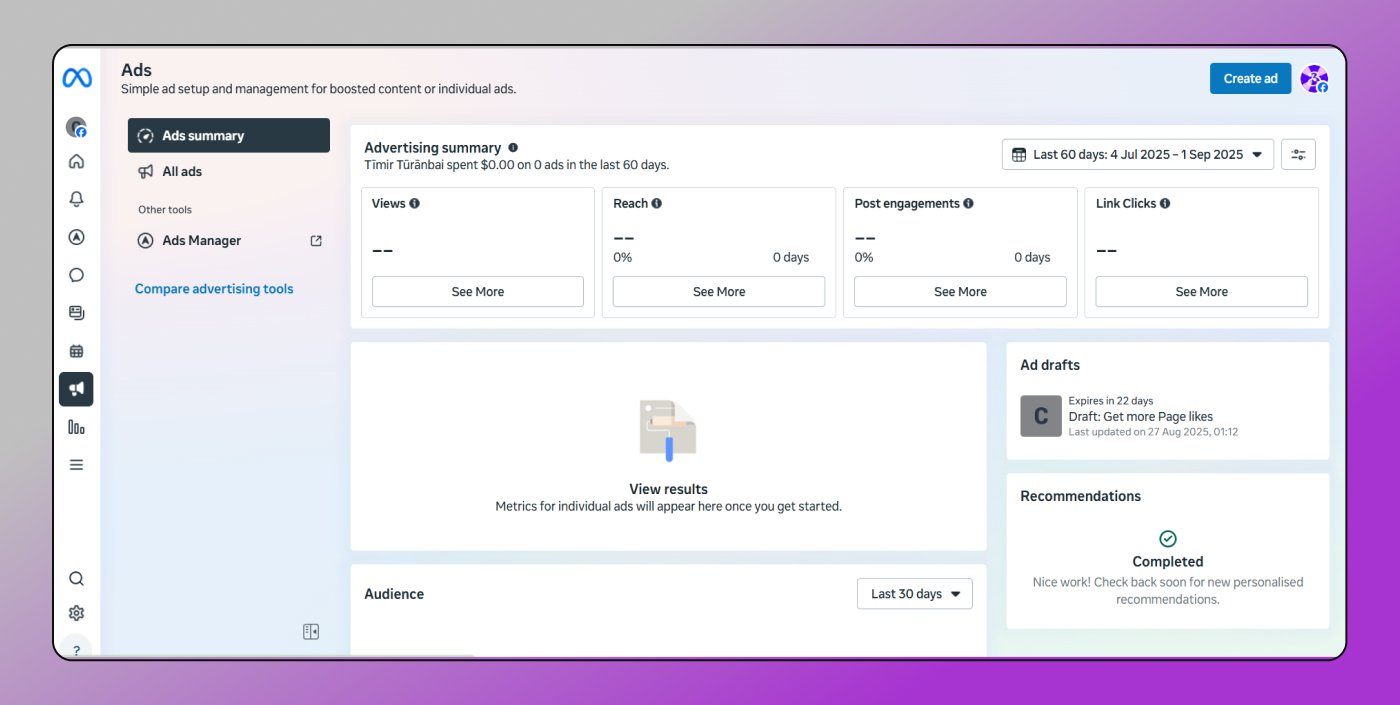
Task: Open All tools hamburger icon
Action: 76,465
